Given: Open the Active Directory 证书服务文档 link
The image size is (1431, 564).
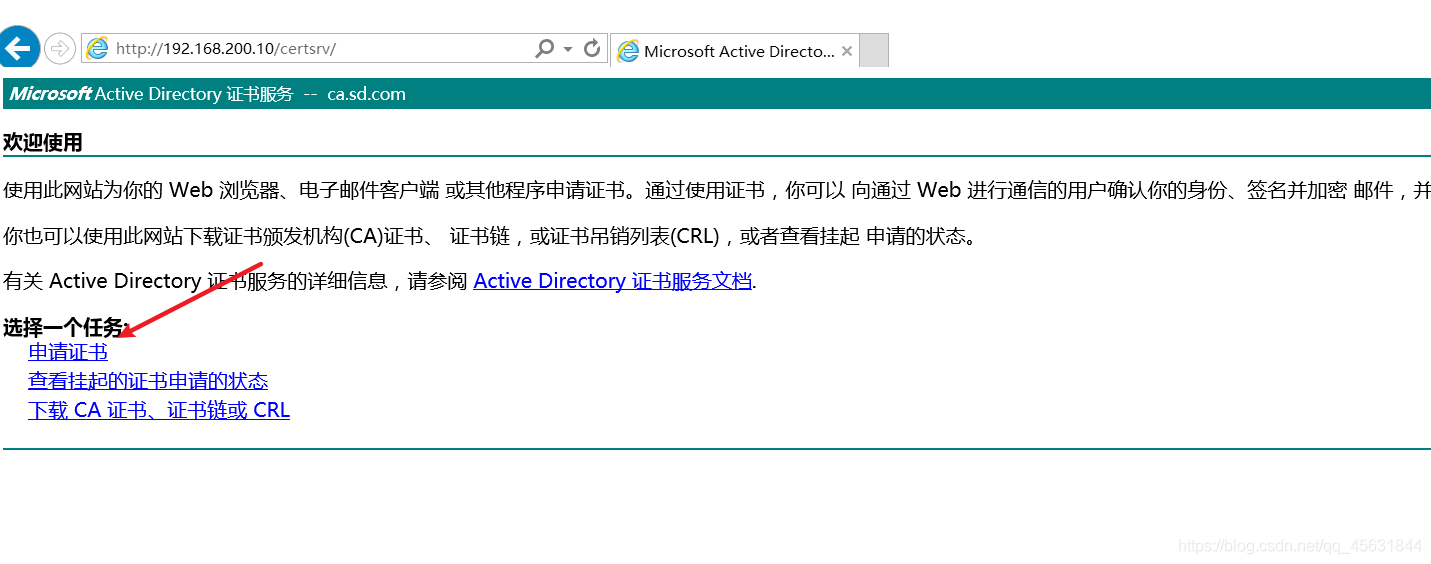Looking at the screenshot, I should point(612,281).
